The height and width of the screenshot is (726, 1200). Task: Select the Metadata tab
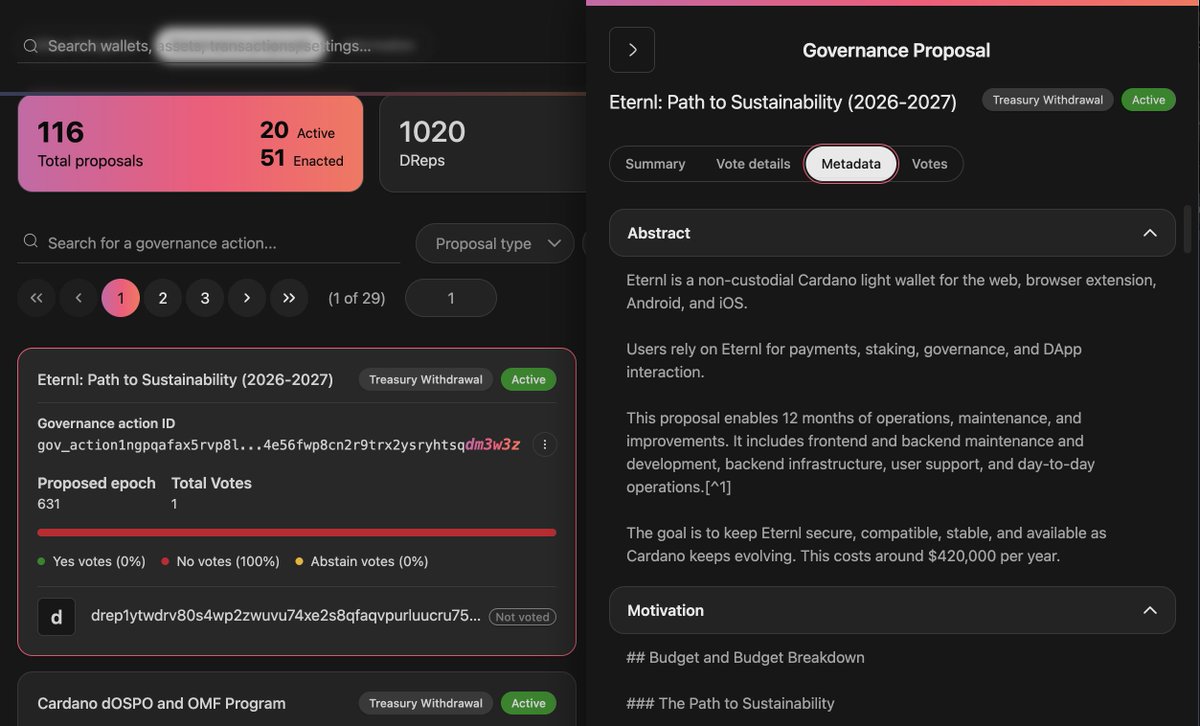click(x=851, y=164)
